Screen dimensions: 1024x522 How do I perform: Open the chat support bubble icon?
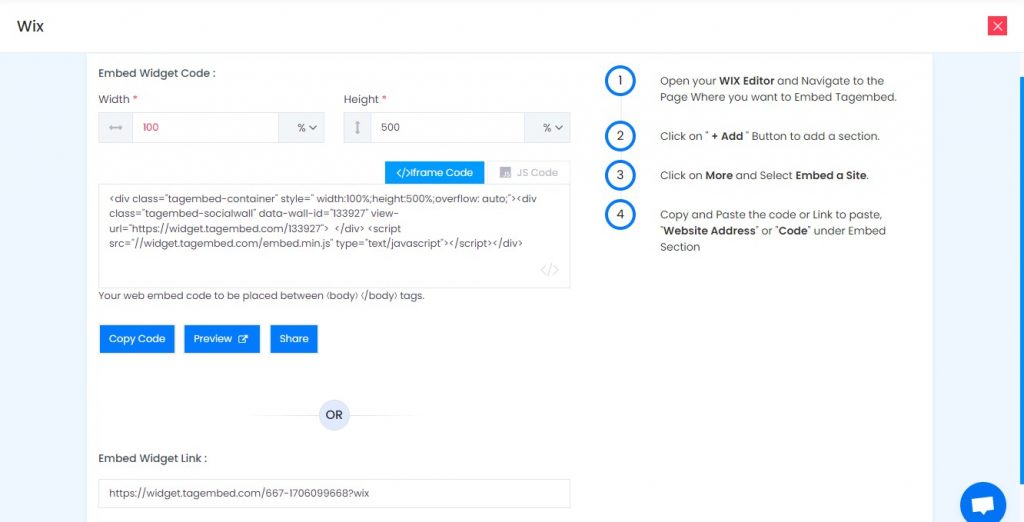click(982, 504)
